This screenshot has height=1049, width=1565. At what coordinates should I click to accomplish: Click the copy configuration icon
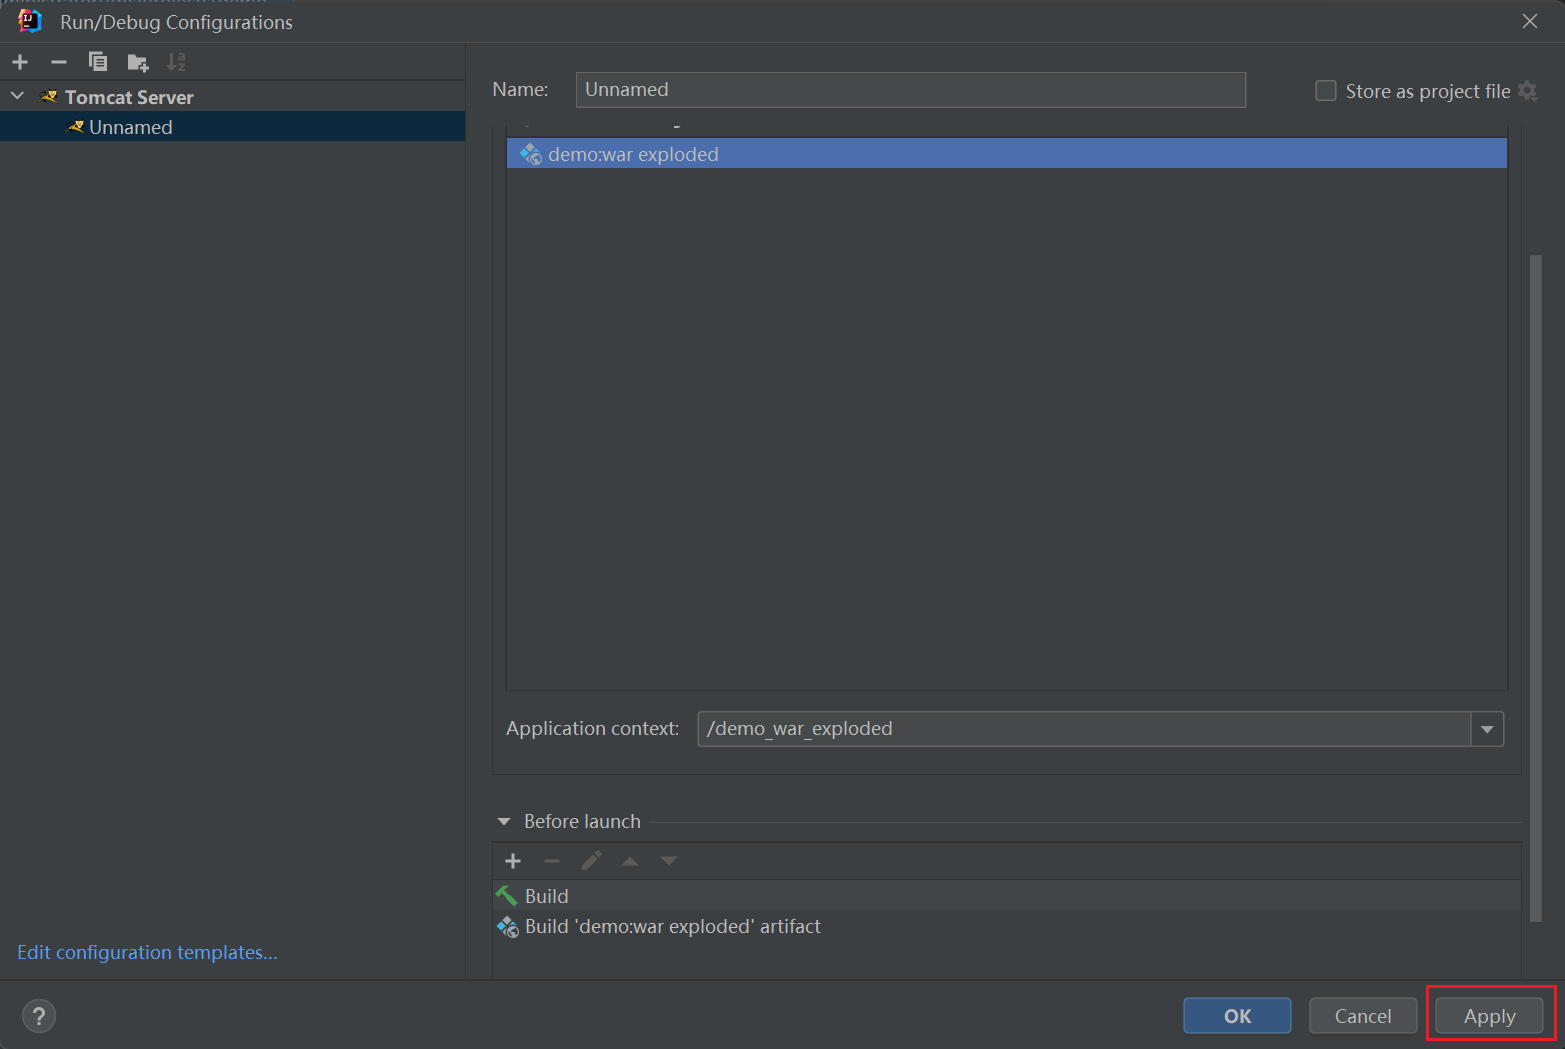pyautogui.click(x=98, y=62)
